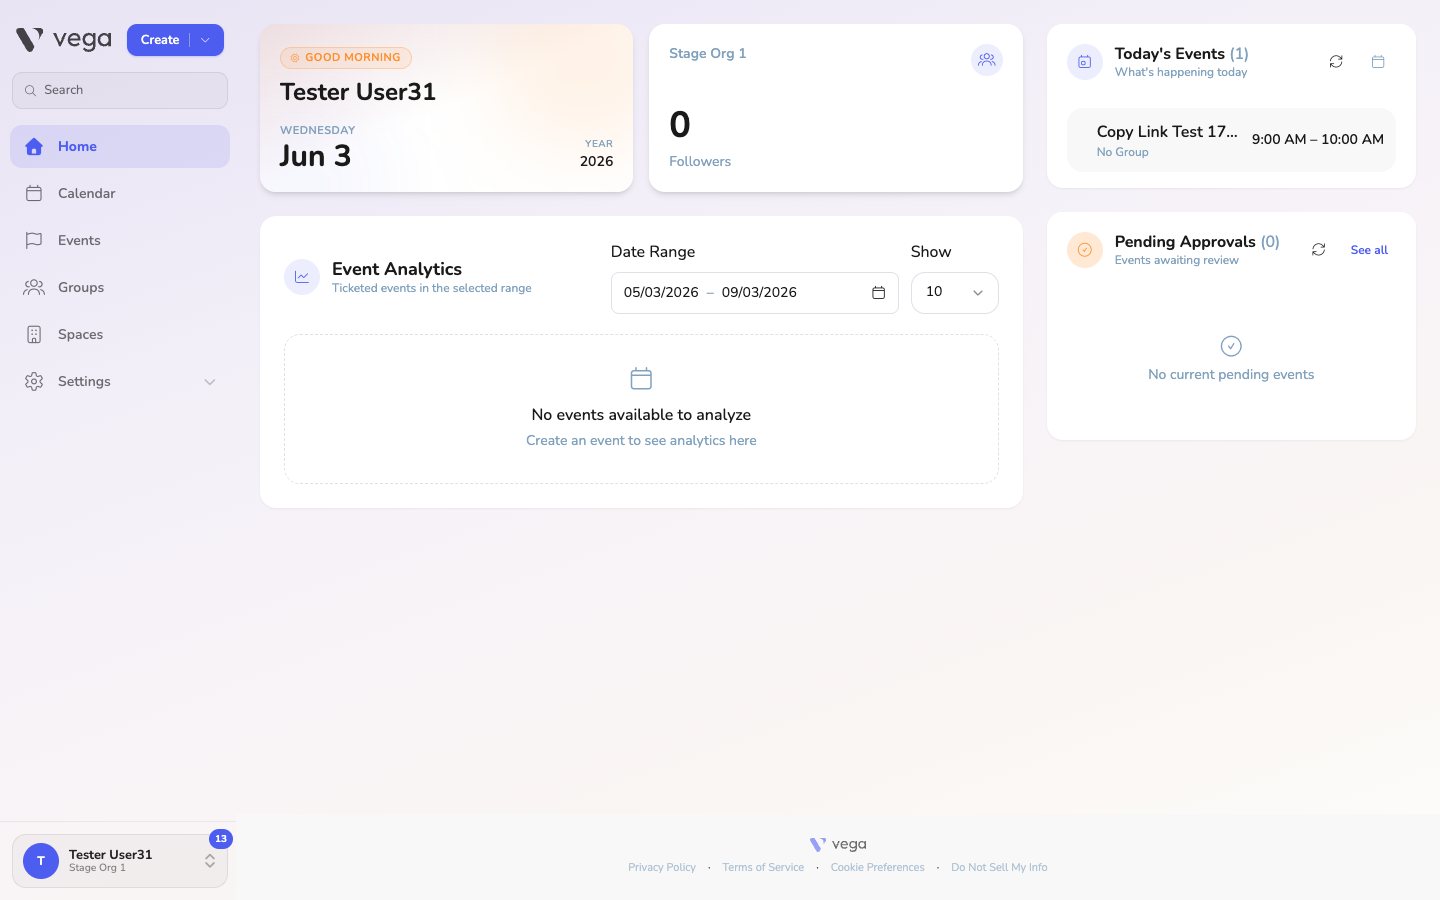Open the Events page from the sidebar
This screenshot has width=1440, height=900.
point(120,240)
